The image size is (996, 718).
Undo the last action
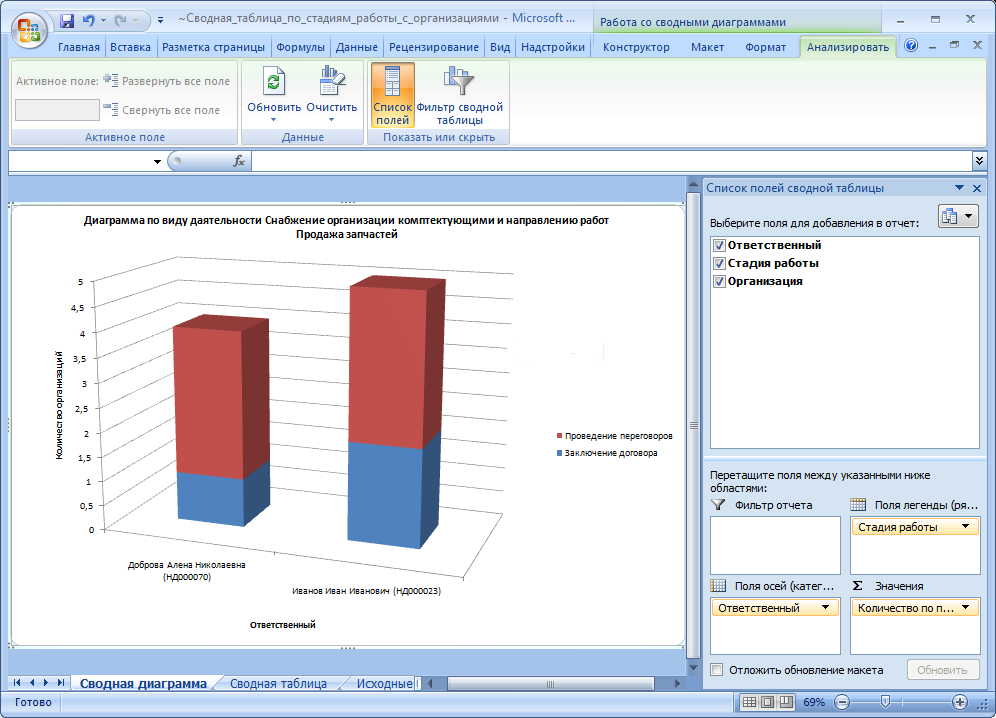(x=88, y=21)
